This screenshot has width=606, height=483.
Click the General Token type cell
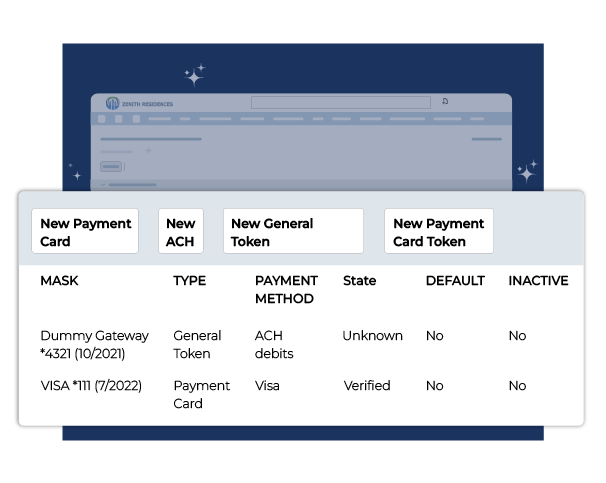tap(197, 344)
